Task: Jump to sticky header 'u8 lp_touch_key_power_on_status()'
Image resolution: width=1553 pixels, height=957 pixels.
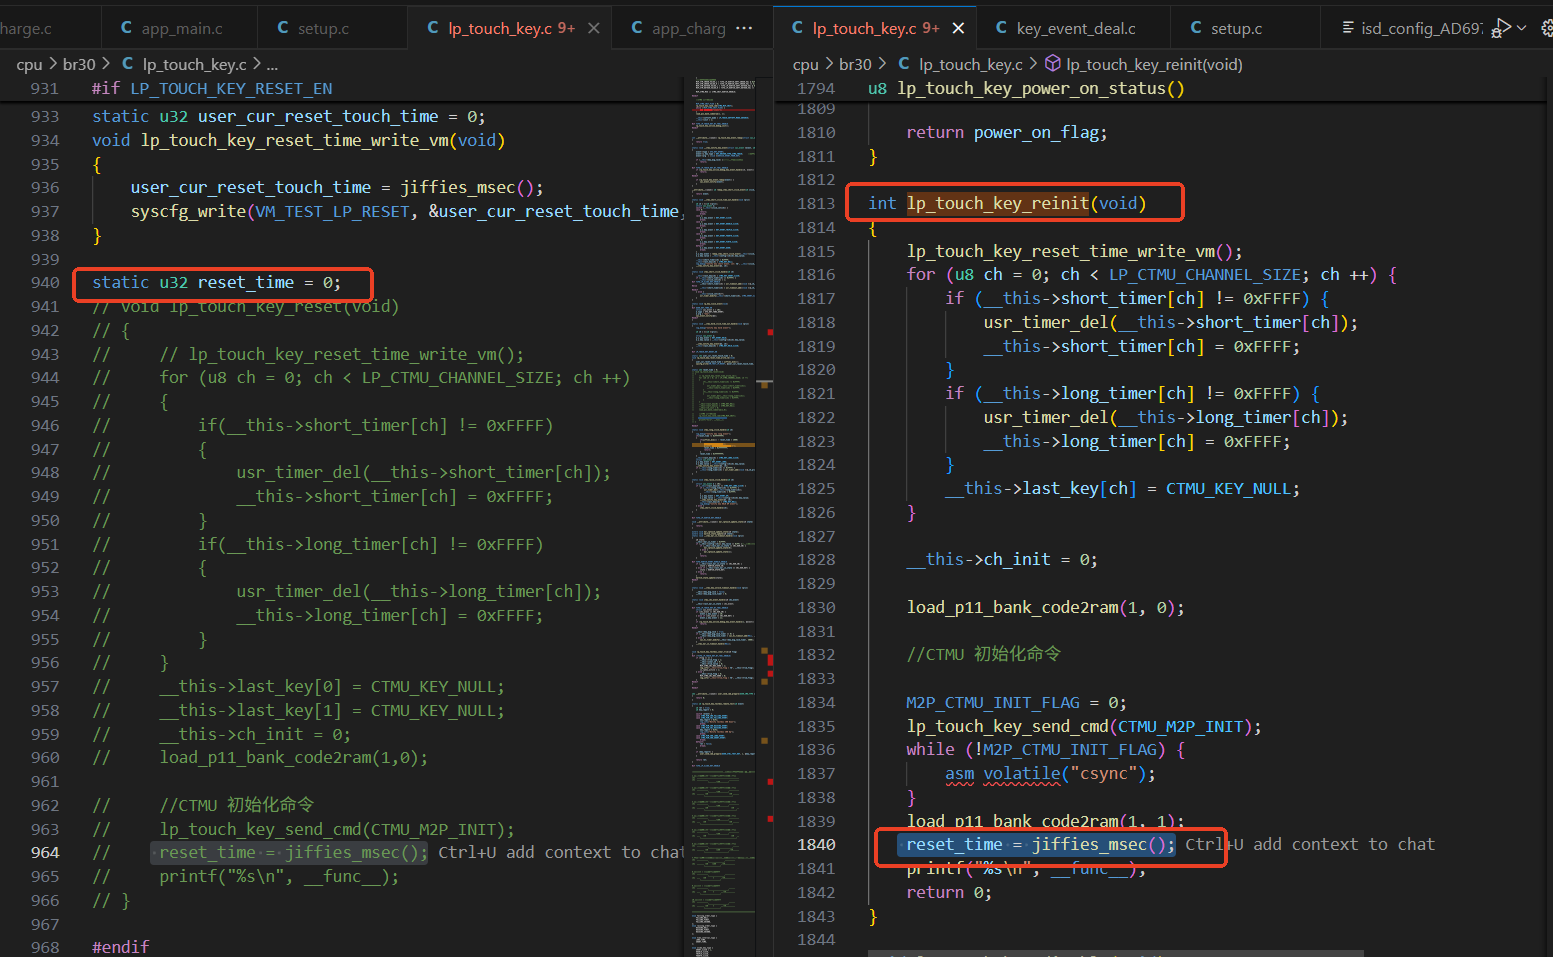Action: point(1026,88)
